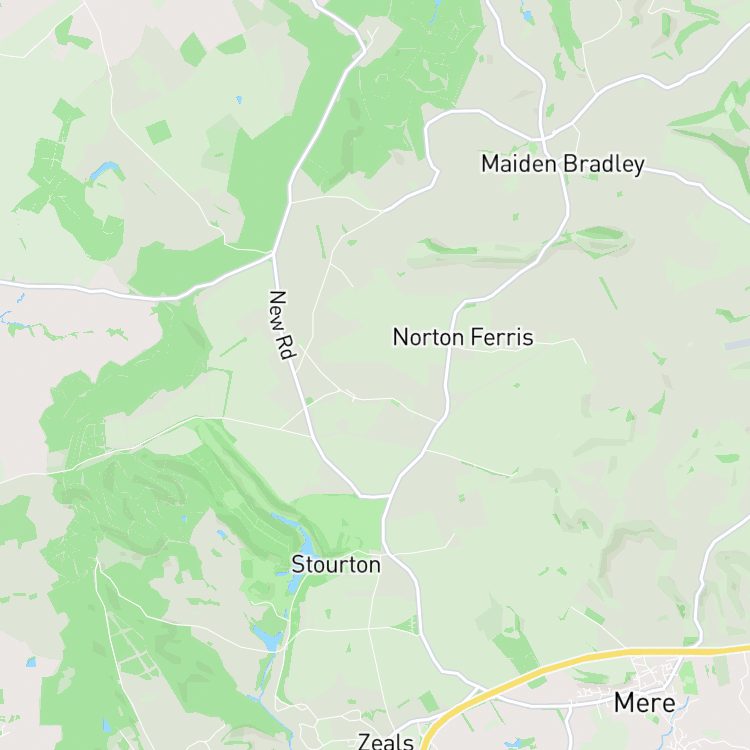Screen dimensions: 750x750
Task: Click the tiny blue pond at top right
Action: 527,16
